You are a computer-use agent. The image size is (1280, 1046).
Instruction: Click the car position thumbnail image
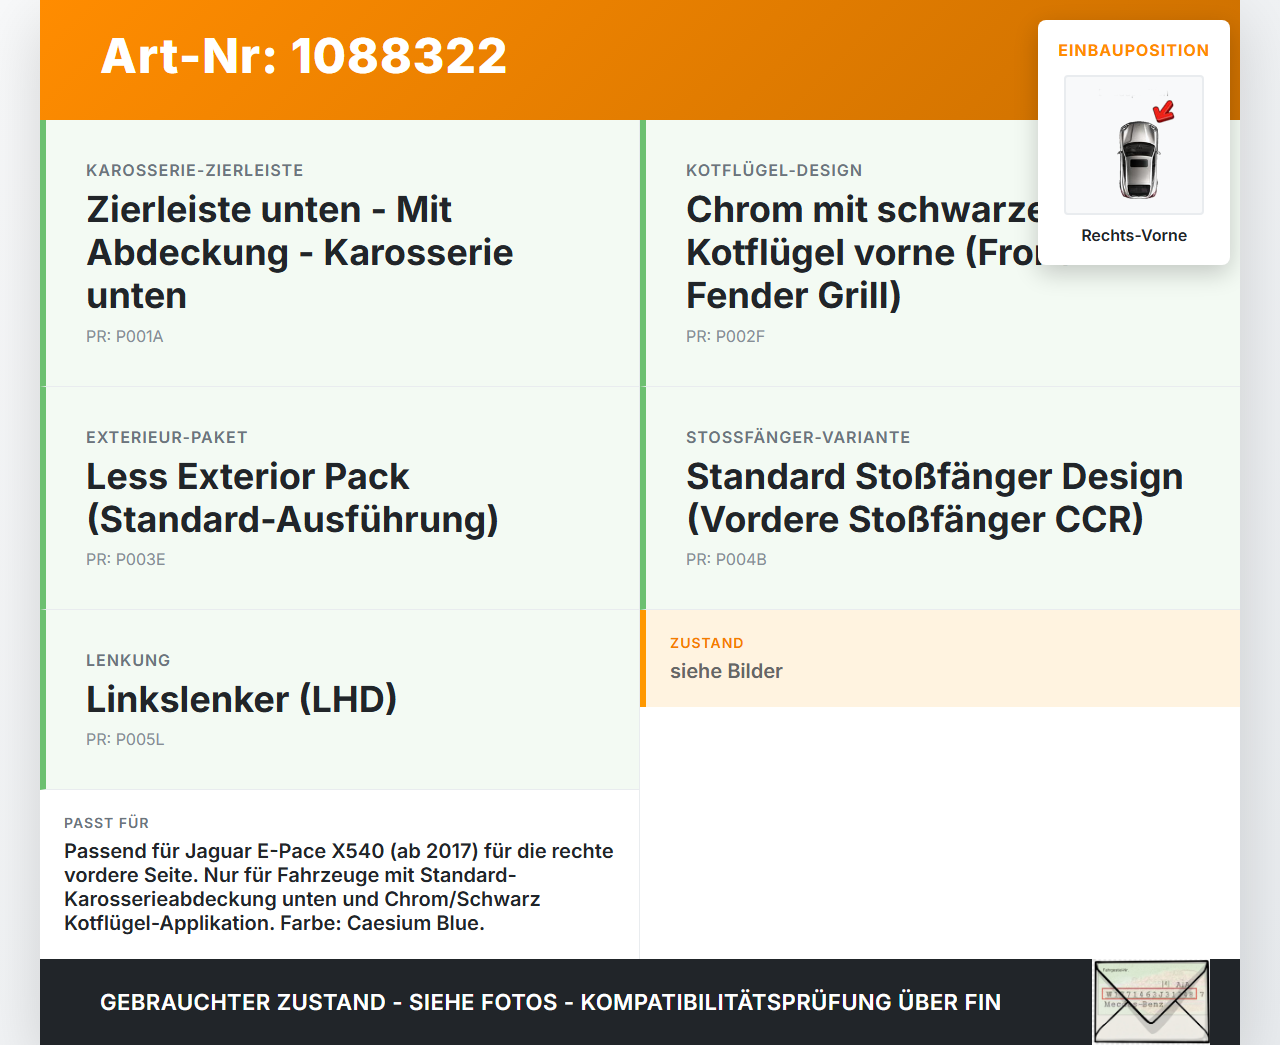click(x=1134, y=145)
